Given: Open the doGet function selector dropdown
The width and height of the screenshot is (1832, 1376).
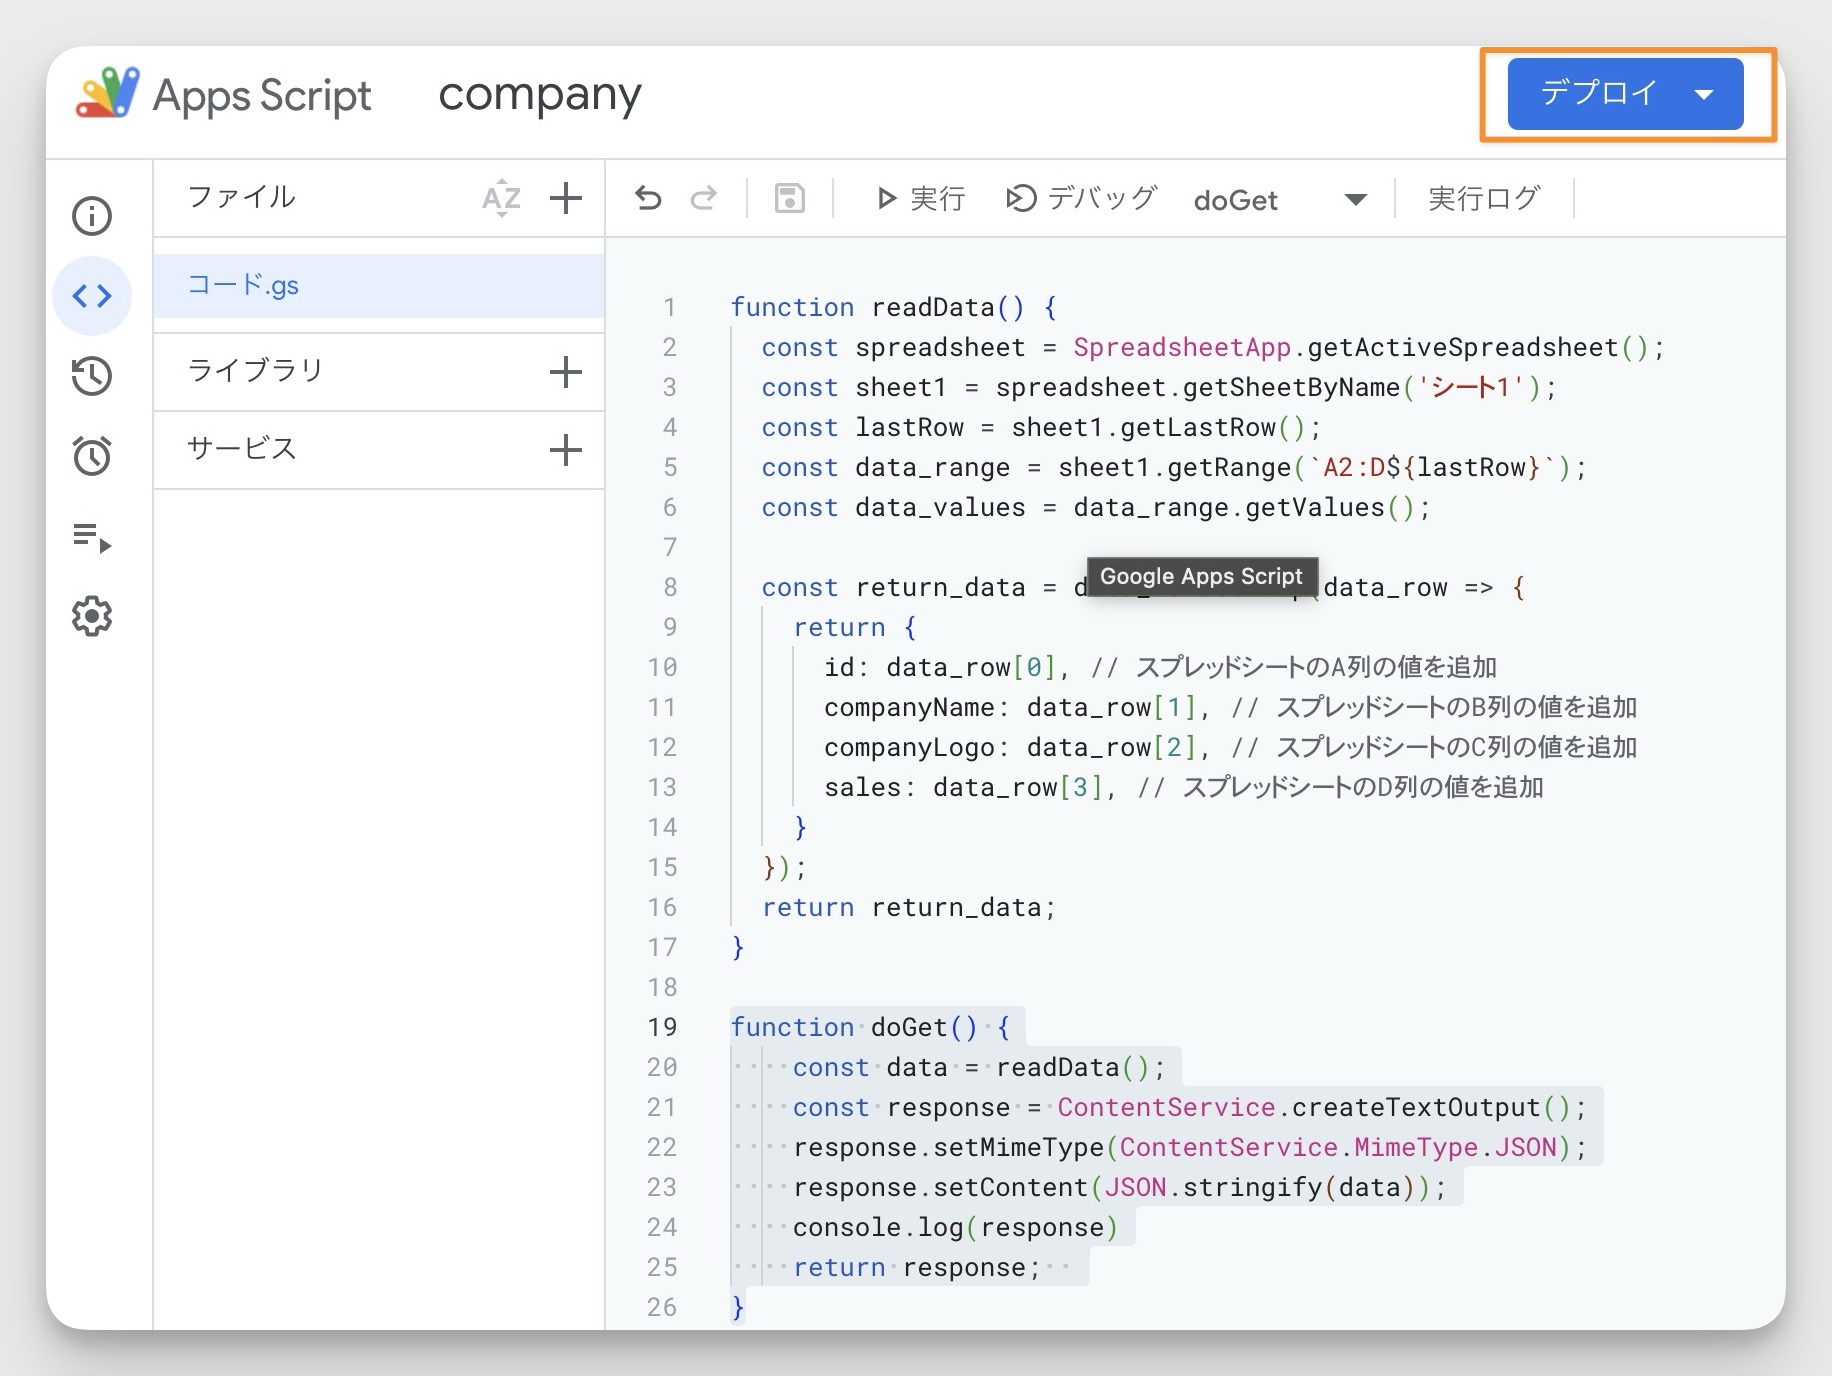Looking at the screenshot, I should (1355, 199).
